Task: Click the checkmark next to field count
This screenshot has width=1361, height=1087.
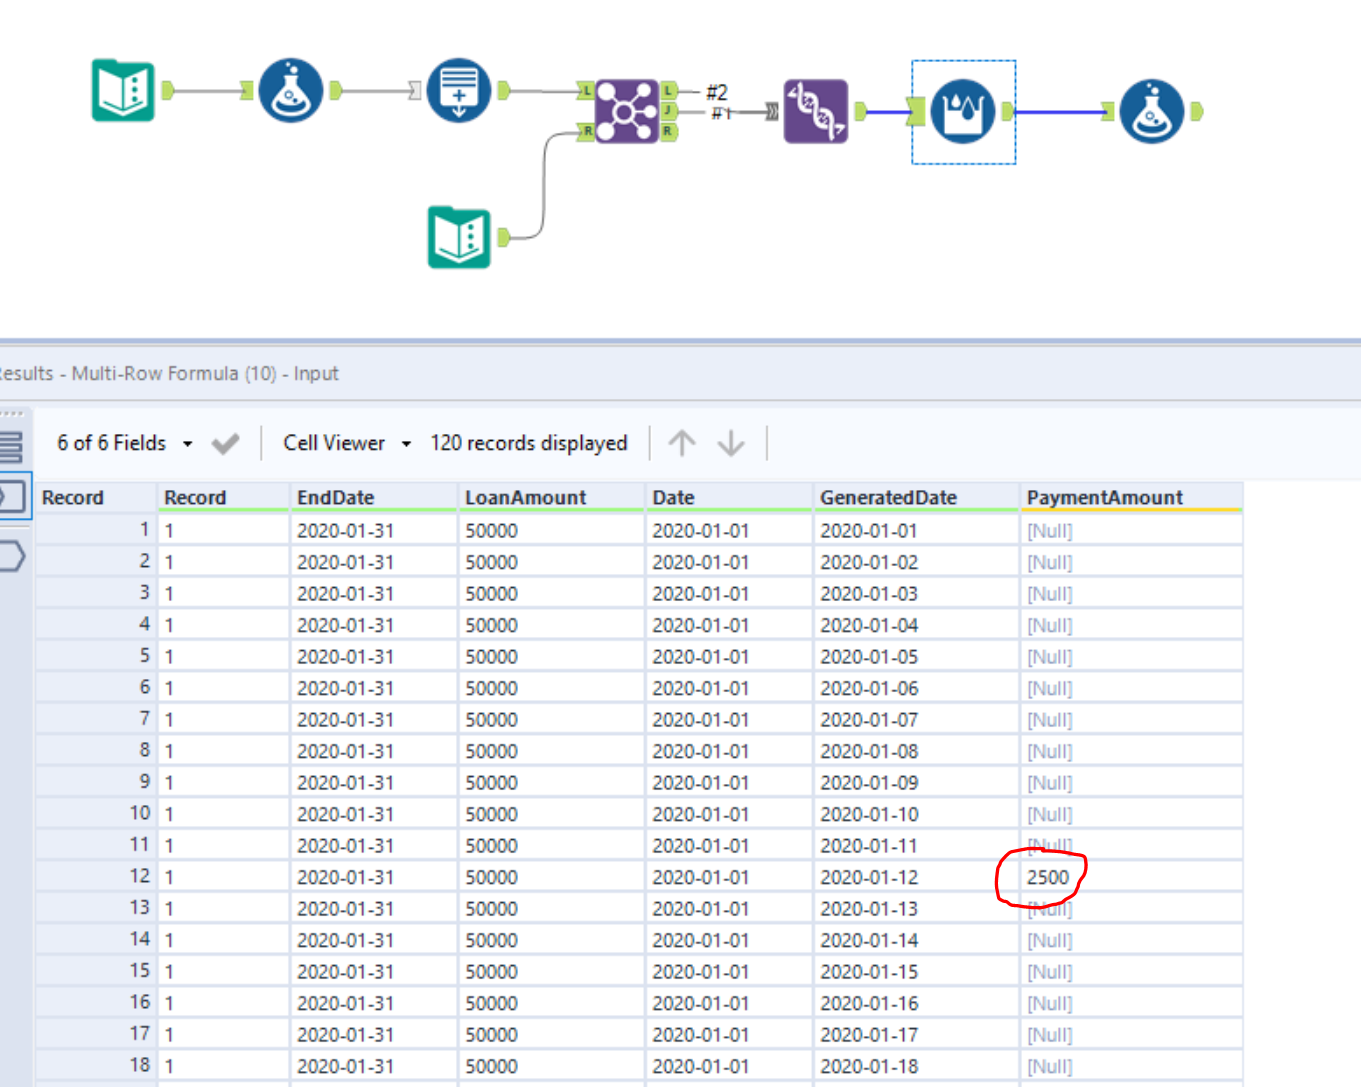Action: [x=226, y=443]
